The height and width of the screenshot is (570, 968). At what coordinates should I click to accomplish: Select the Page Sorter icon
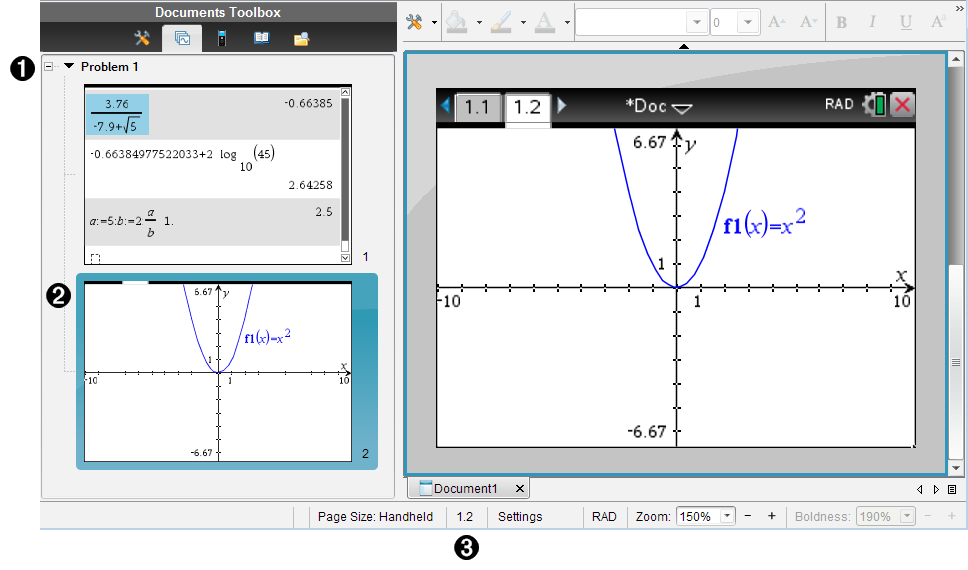pyautogui.click(x=182, y=39)
